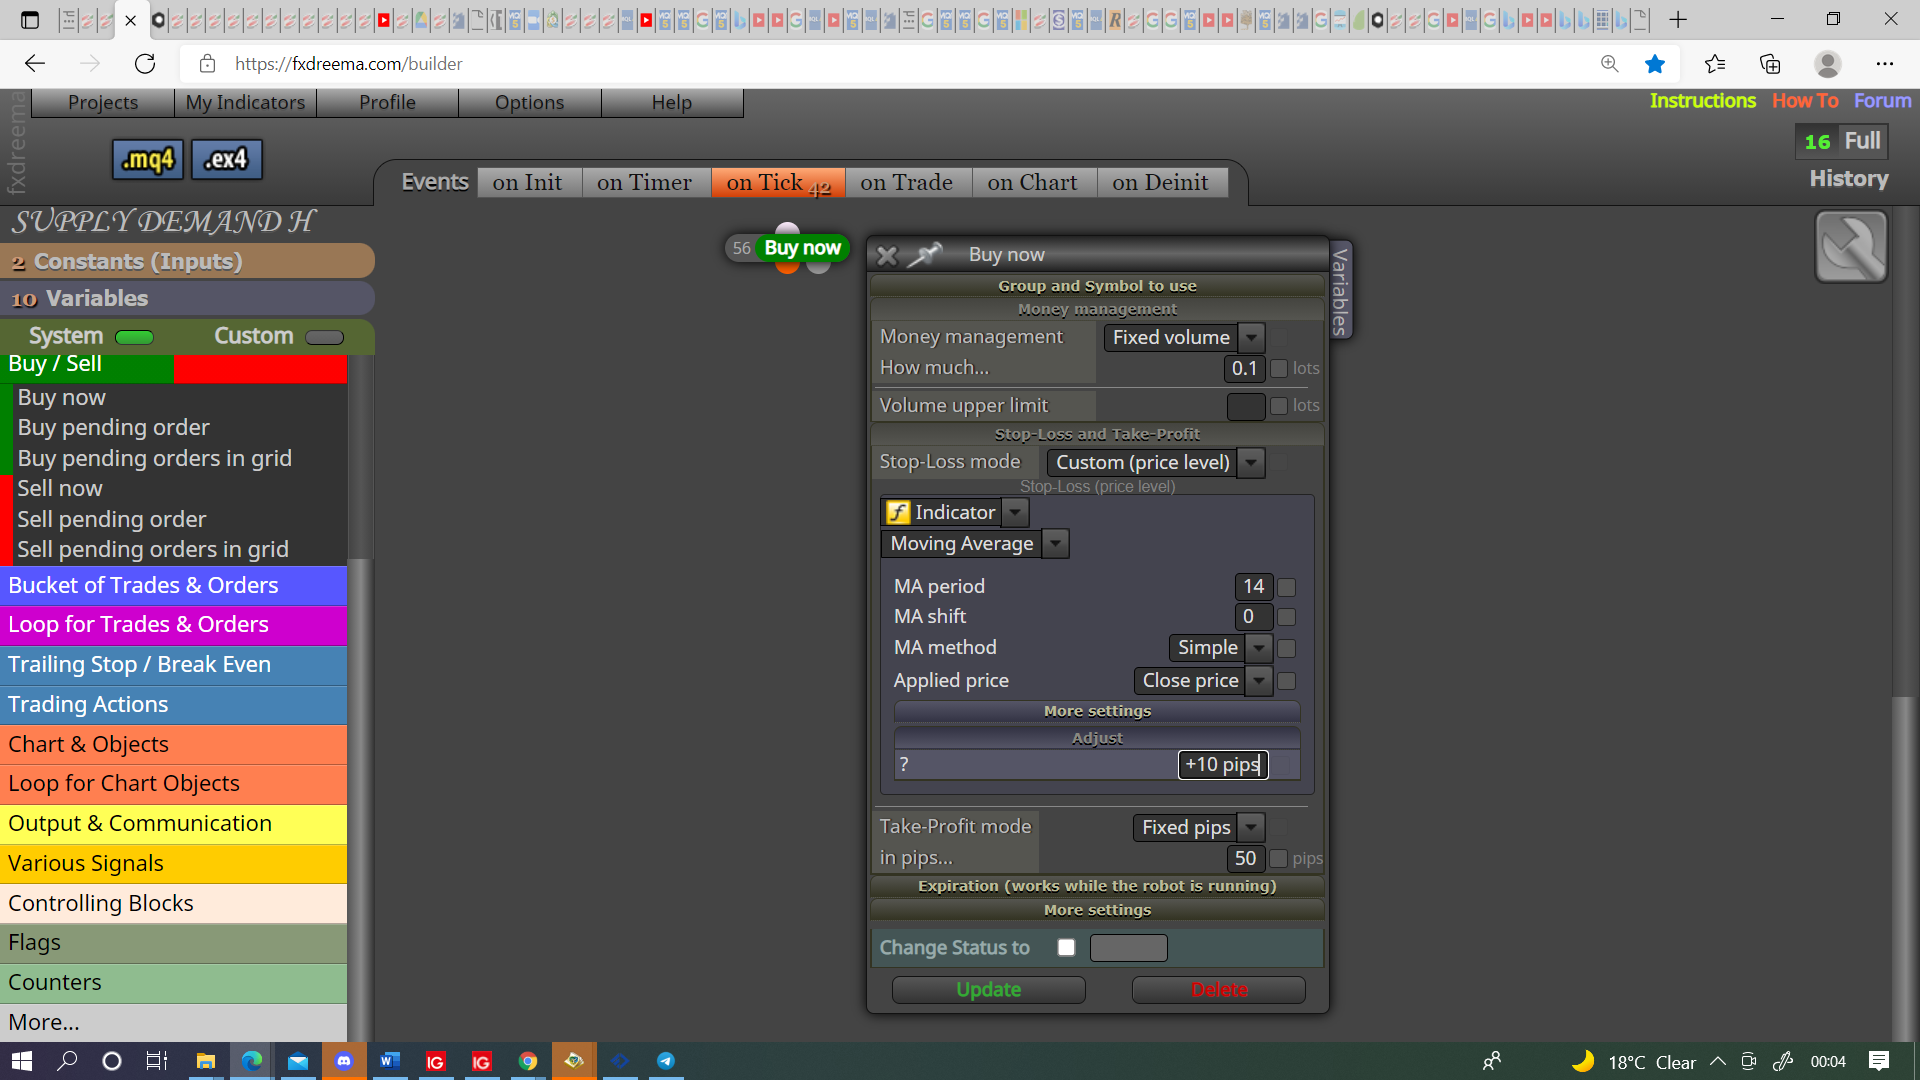This screenshot has width=1920, height=1080.
Task: Check the Take-Profit pips checkbox
Action: pyautogui.click(x=1278, y=858)
